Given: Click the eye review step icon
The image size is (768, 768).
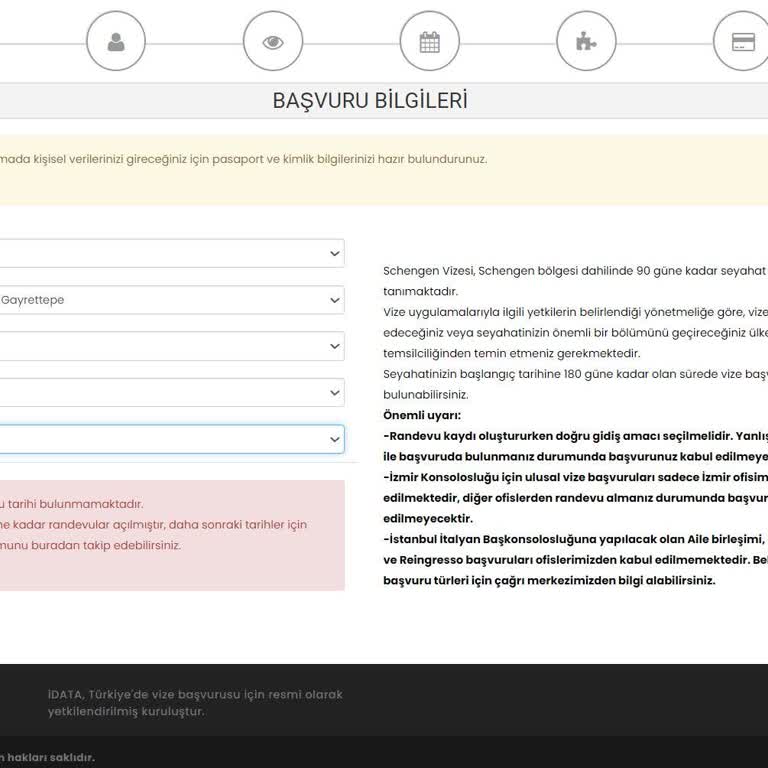Looking at the screenshot, I should coord(273,42).
